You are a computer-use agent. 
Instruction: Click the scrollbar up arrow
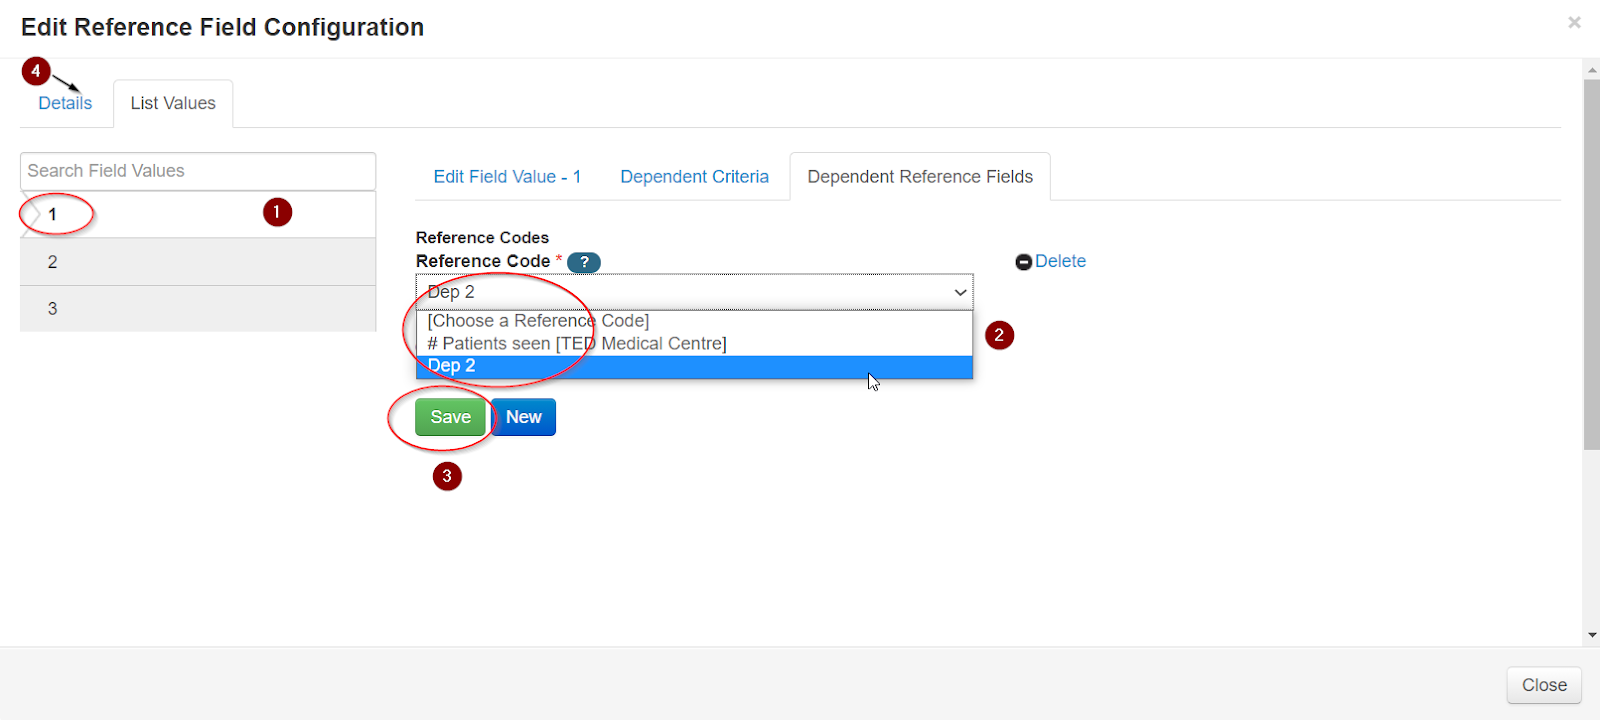[1591, 70]
